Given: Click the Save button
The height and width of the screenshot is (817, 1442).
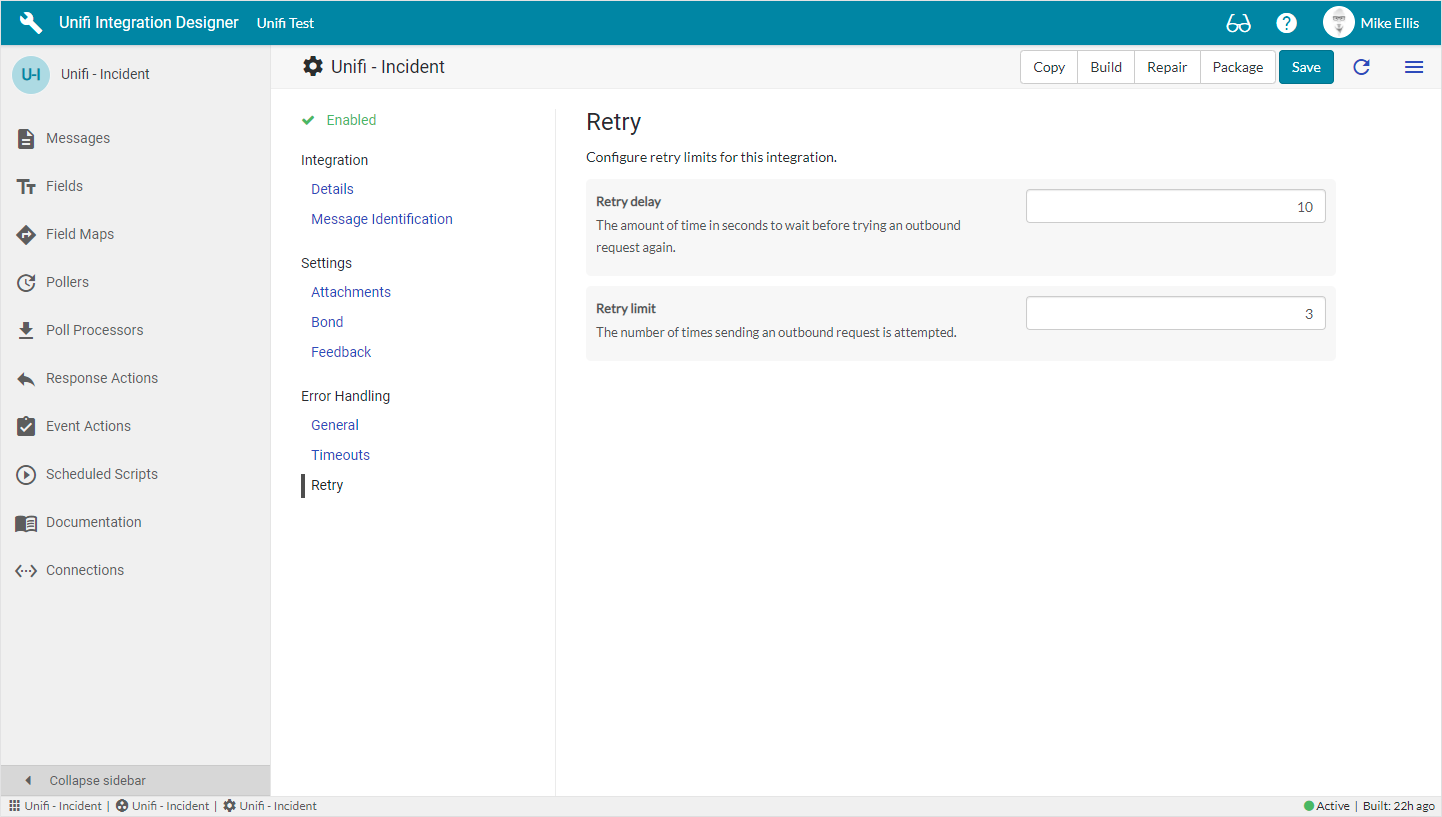Looking at the screenshot, I should [1305, 67].
